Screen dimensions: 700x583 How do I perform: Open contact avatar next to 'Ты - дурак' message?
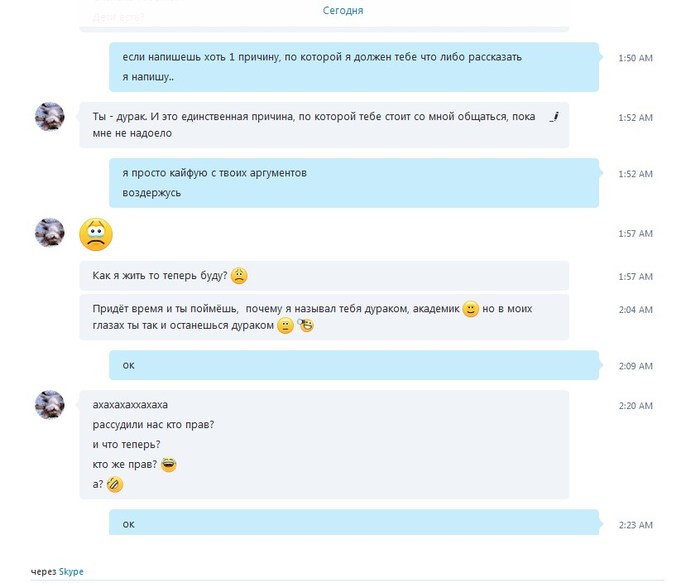[x=50, y=117]
